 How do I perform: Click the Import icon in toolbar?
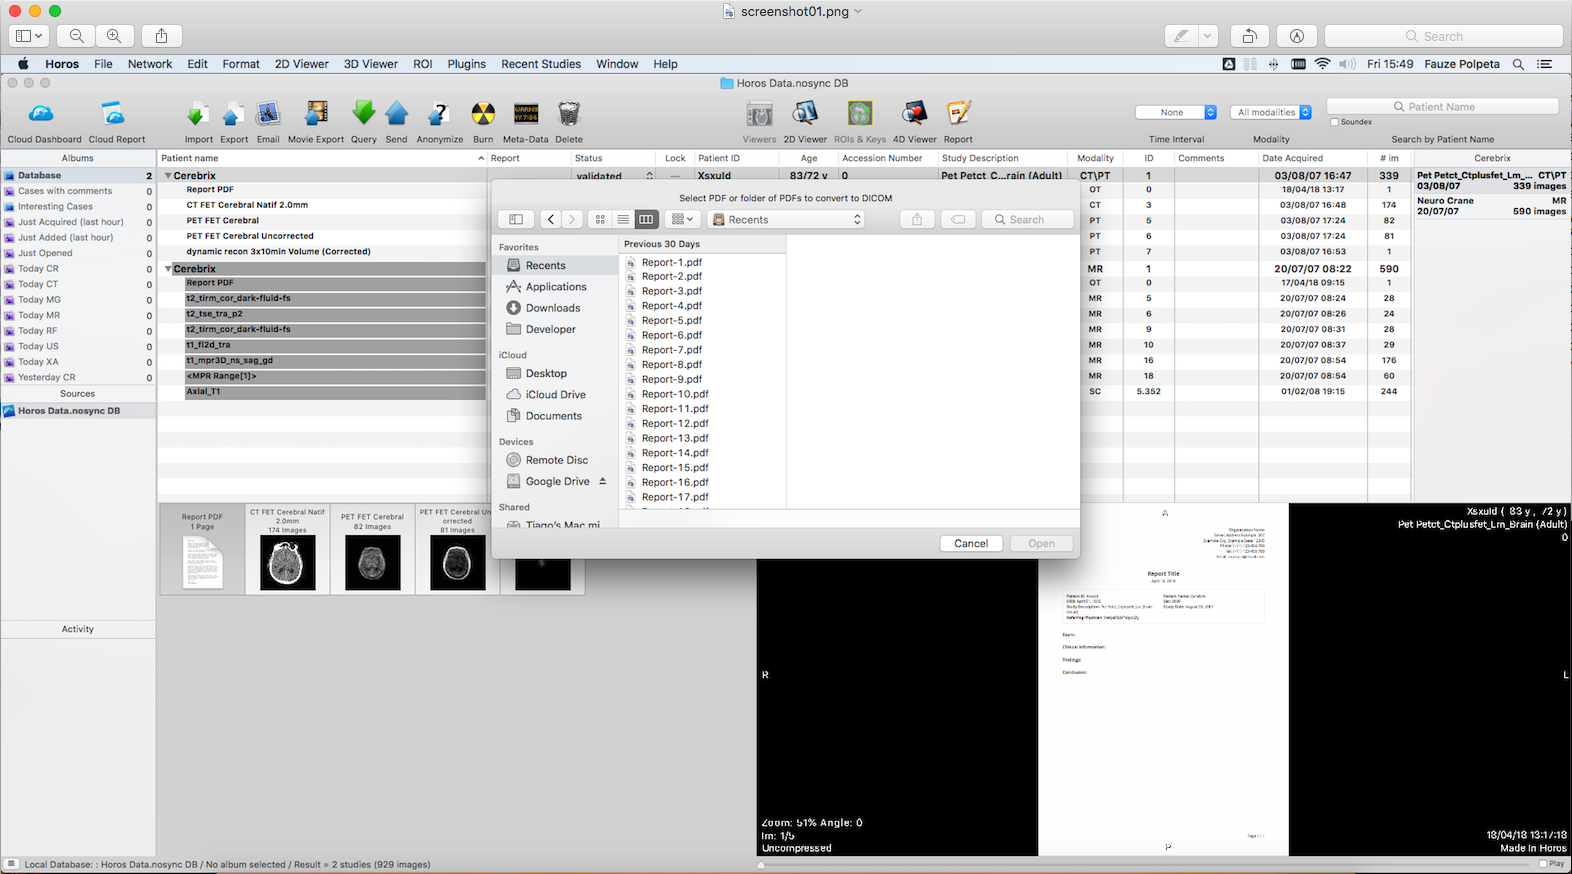click(198, 114)
